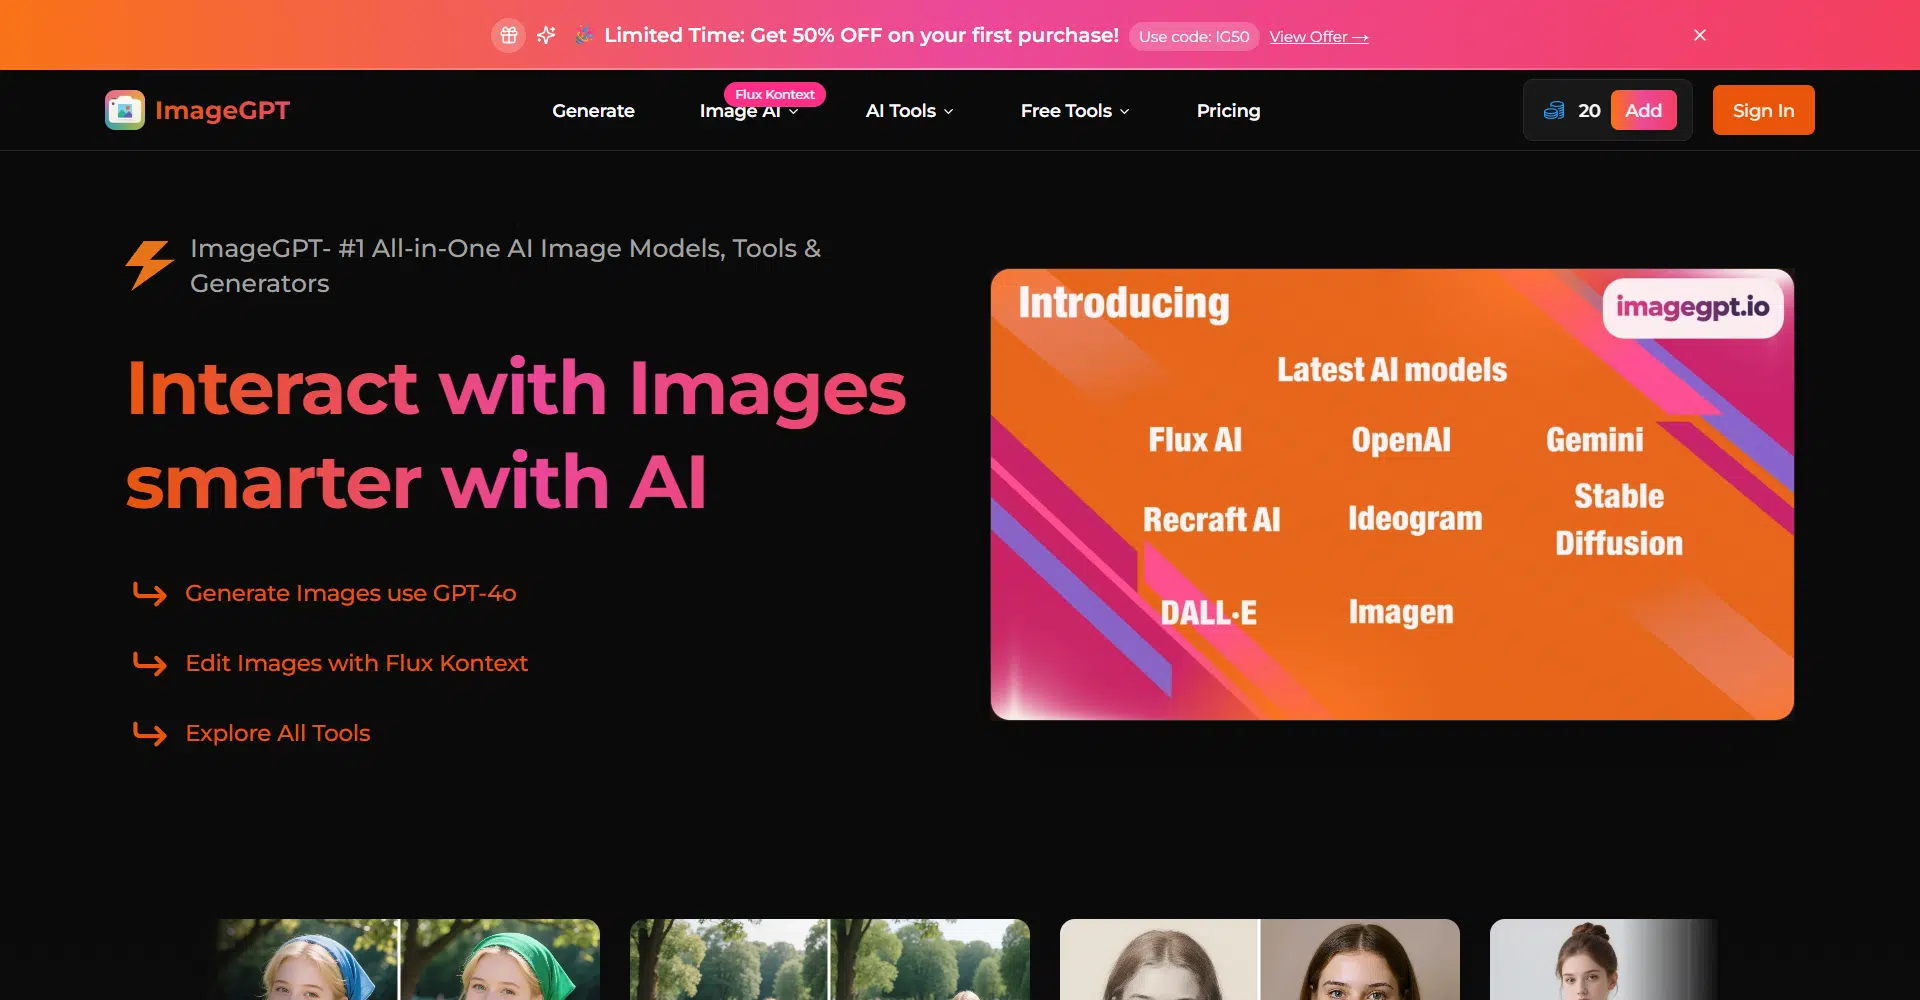Click the ImageGPT logo icon

[125, 110]
